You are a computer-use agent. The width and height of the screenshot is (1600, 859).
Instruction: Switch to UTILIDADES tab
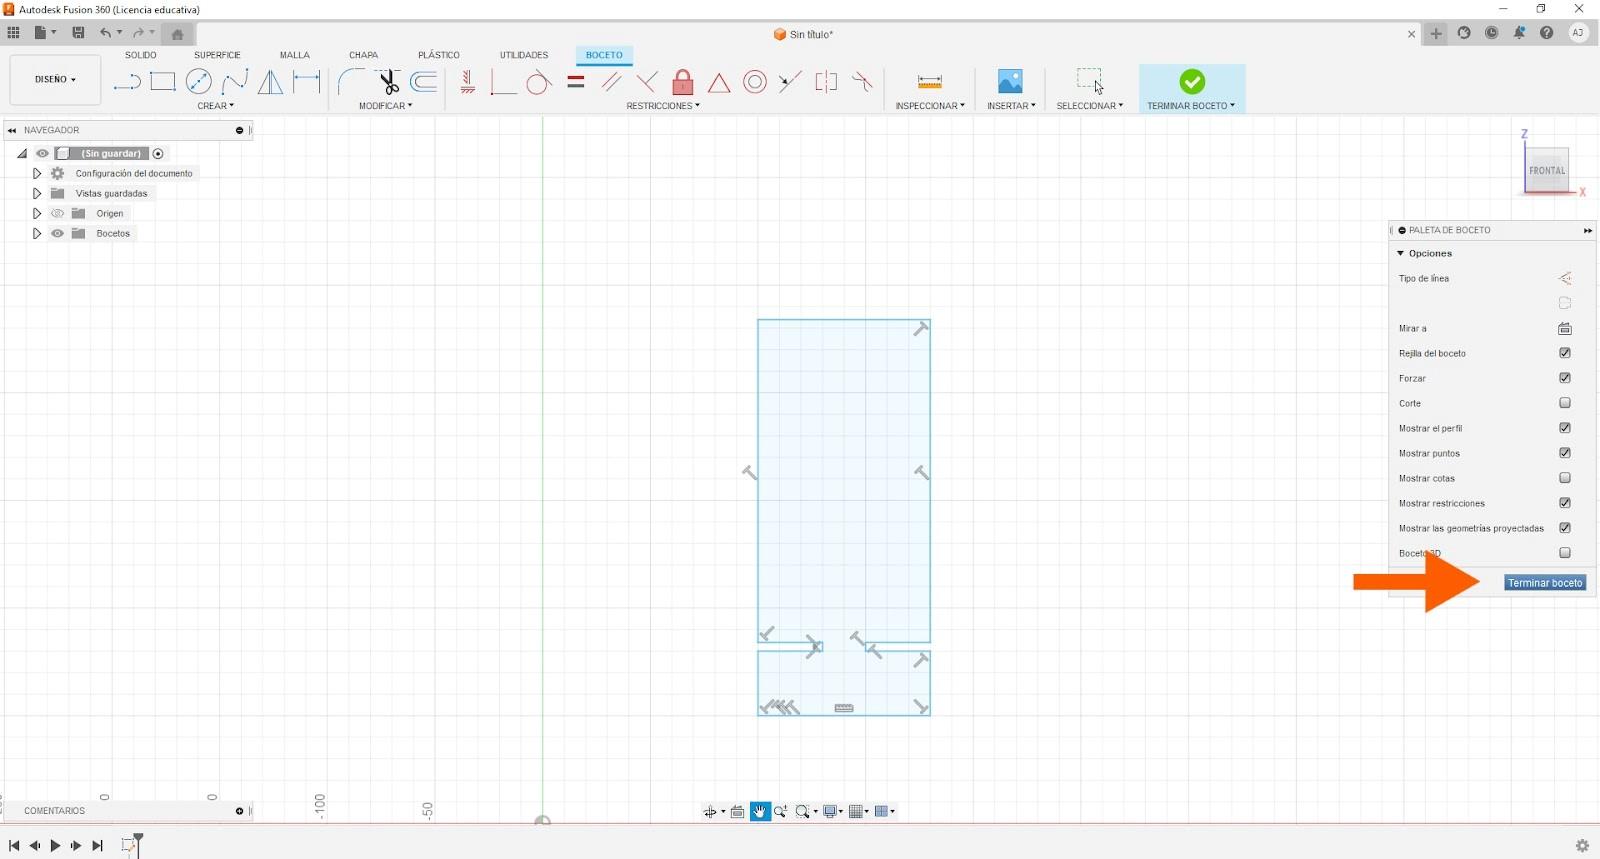[x=524, y=55]
